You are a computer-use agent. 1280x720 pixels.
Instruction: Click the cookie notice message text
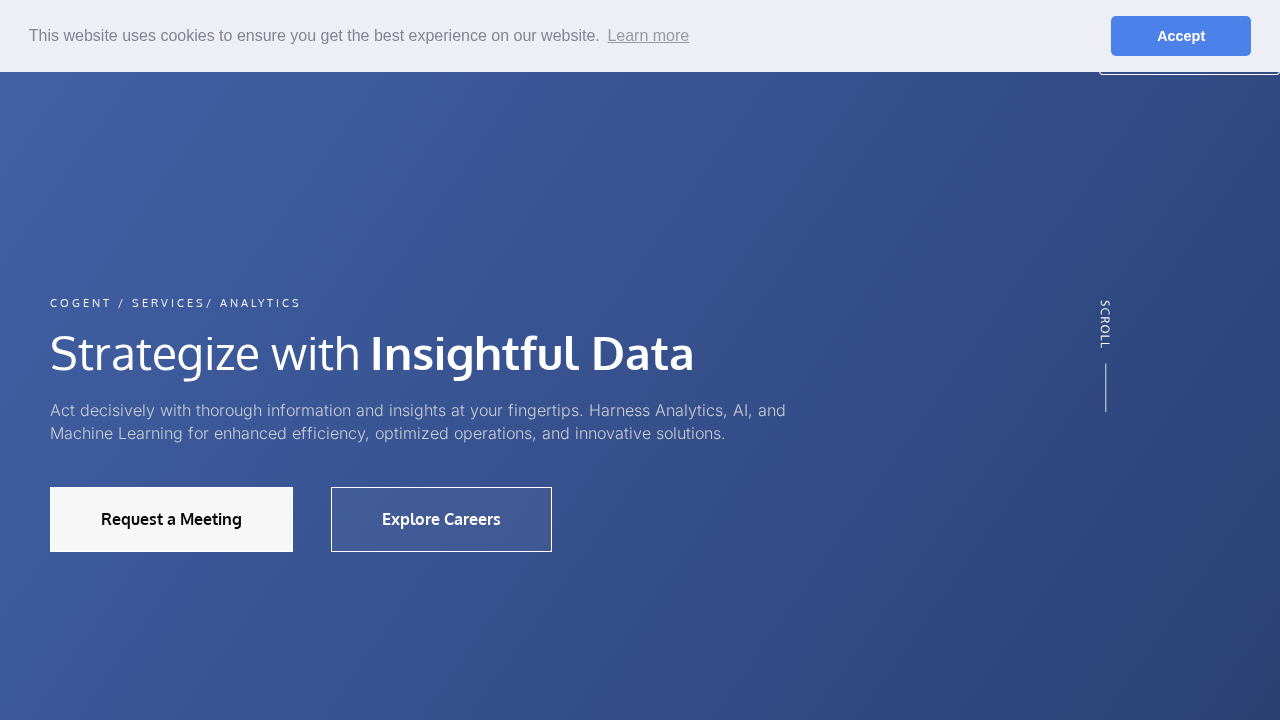click(x=314, y=36)
